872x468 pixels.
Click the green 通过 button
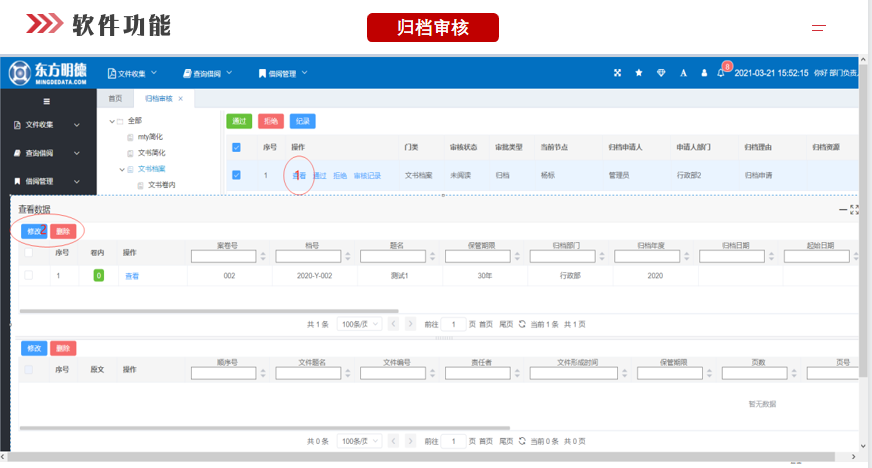click(x=239, y=121)
